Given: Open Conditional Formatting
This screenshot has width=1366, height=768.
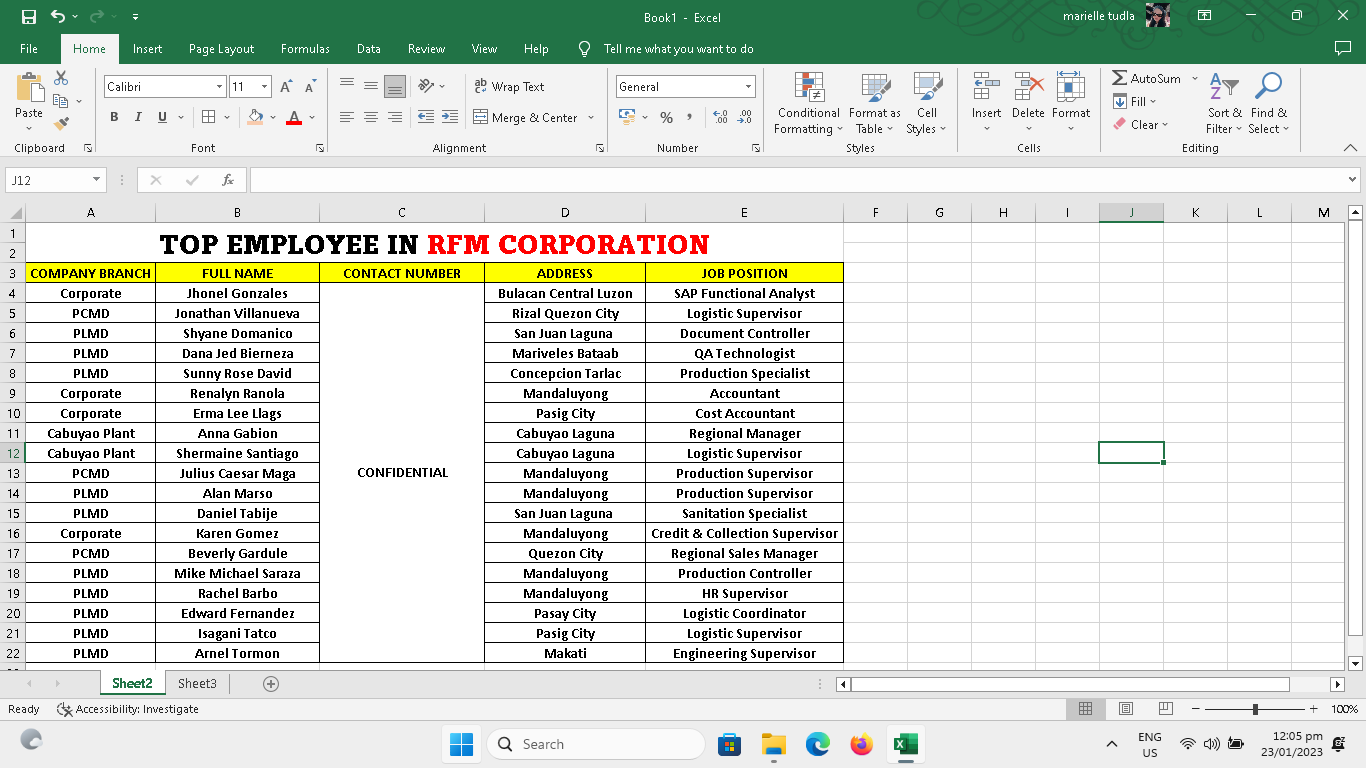Looking at the screenshot, I should coord(809,104).
